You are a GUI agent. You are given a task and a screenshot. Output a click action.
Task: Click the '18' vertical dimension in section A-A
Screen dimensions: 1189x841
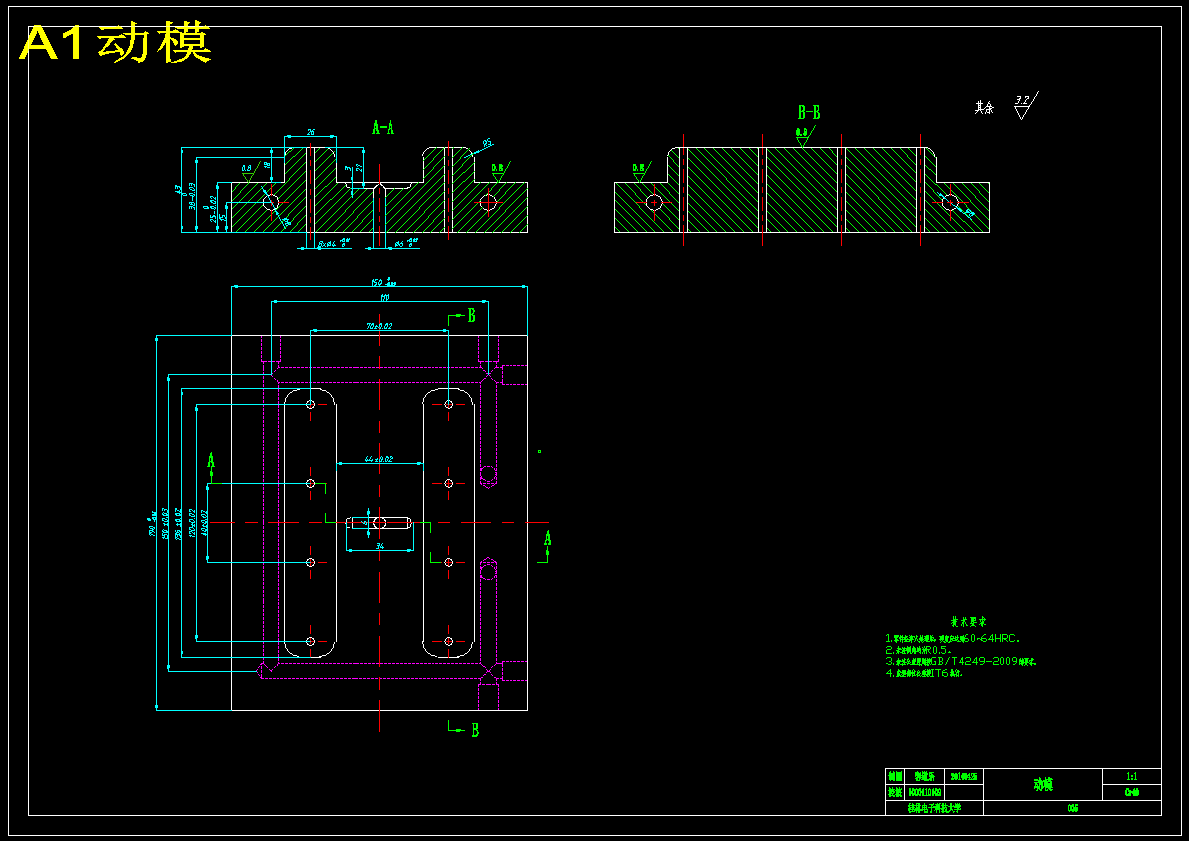point(266,165)
